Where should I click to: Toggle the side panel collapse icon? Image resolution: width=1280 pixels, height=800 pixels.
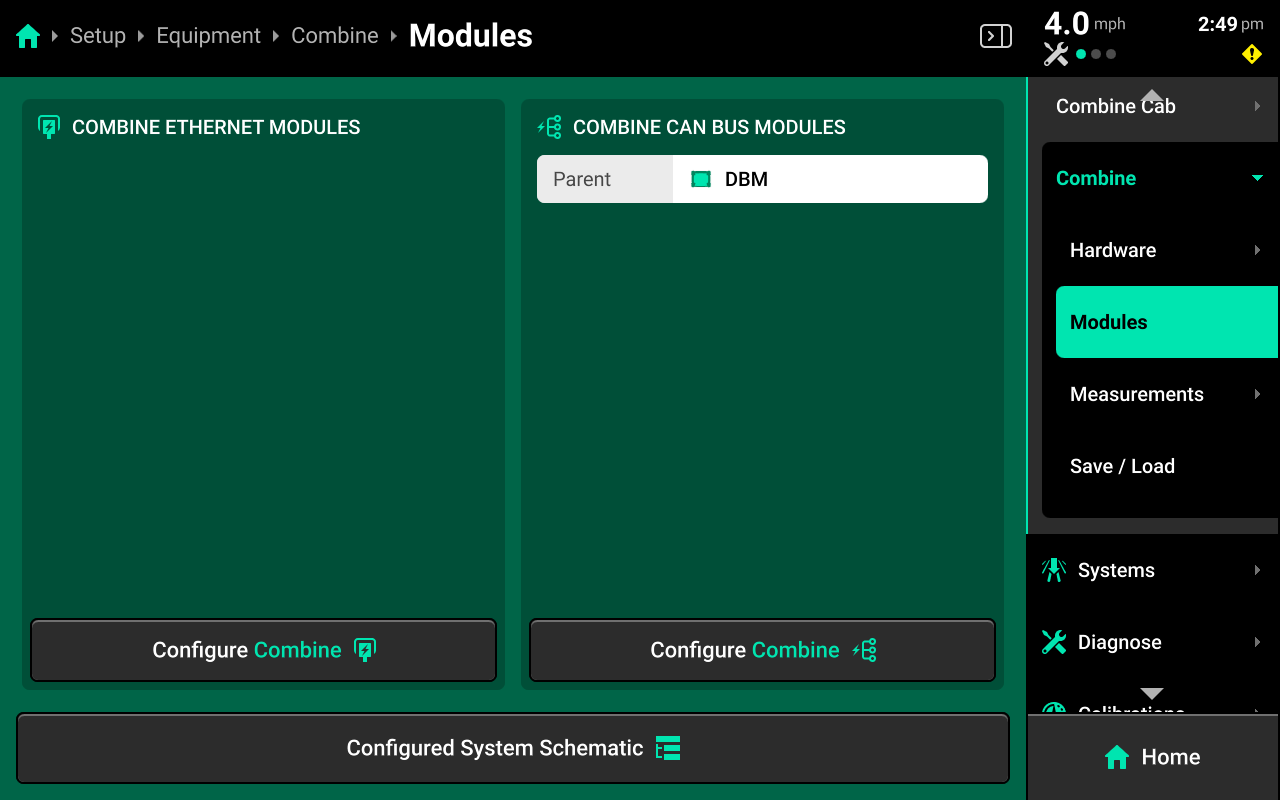click(995, 36)
